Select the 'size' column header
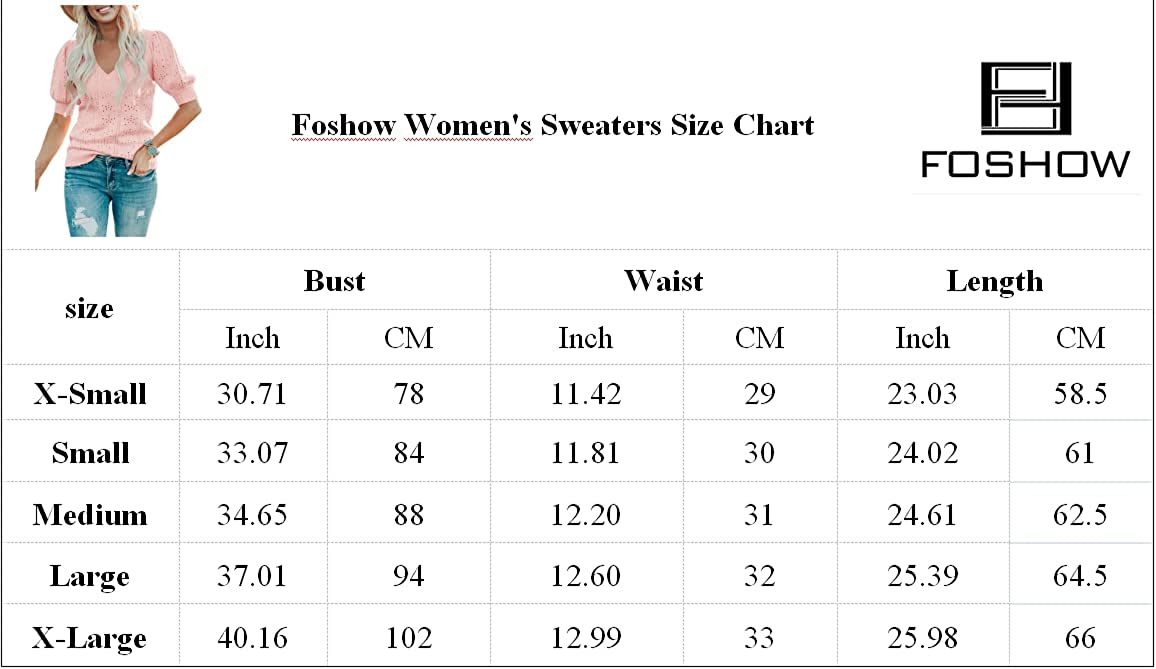Viewport: 1156px width, 669px height. [89, 309]
